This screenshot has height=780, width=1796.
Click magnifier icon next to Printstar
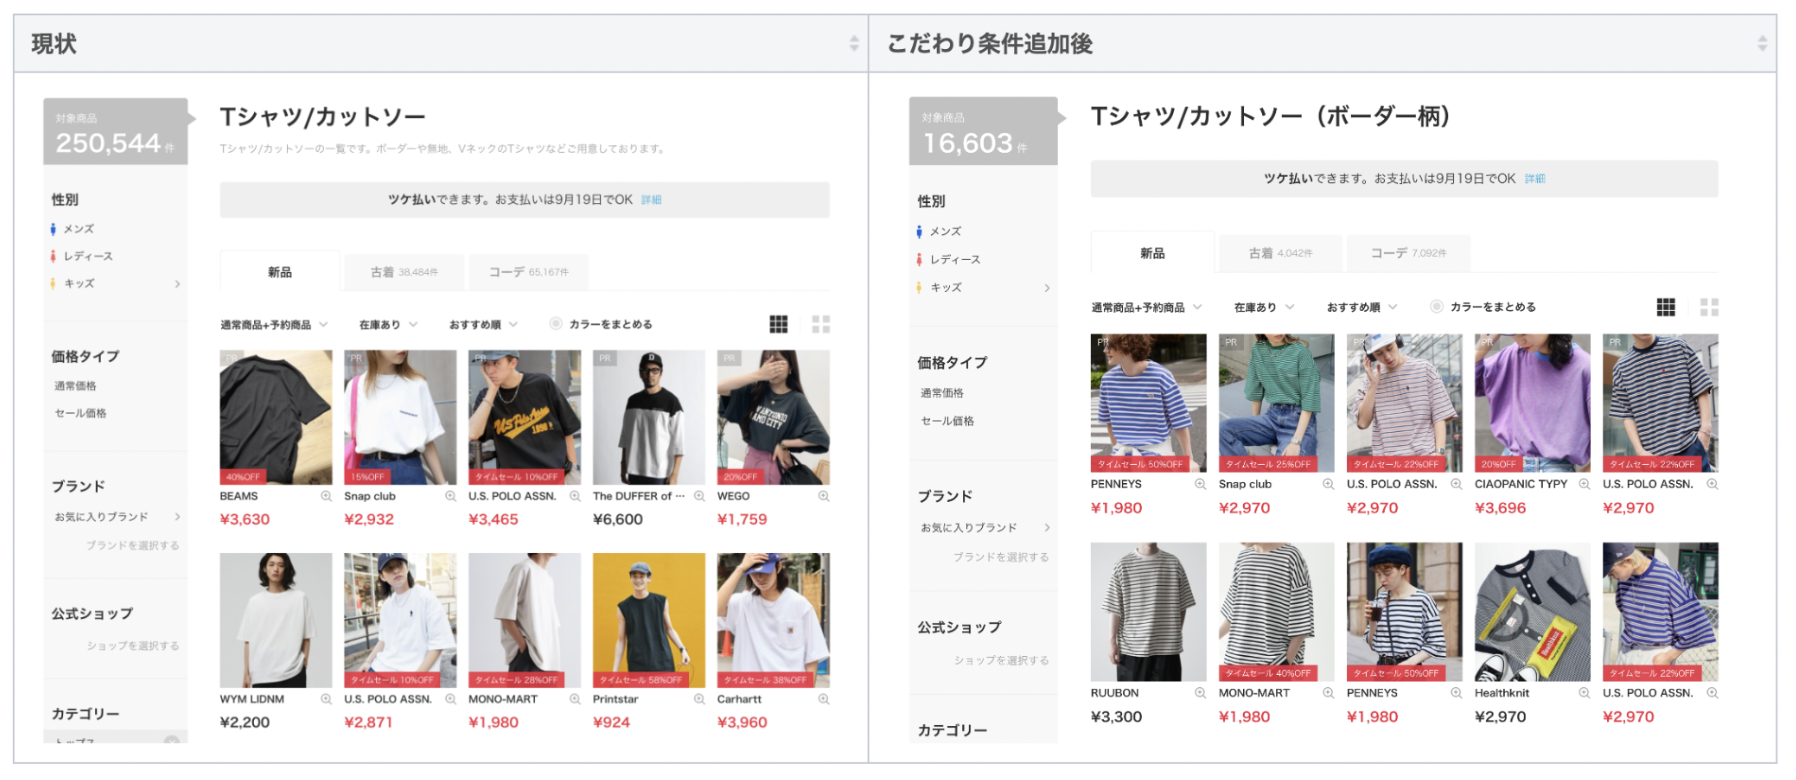coord(699,699)
